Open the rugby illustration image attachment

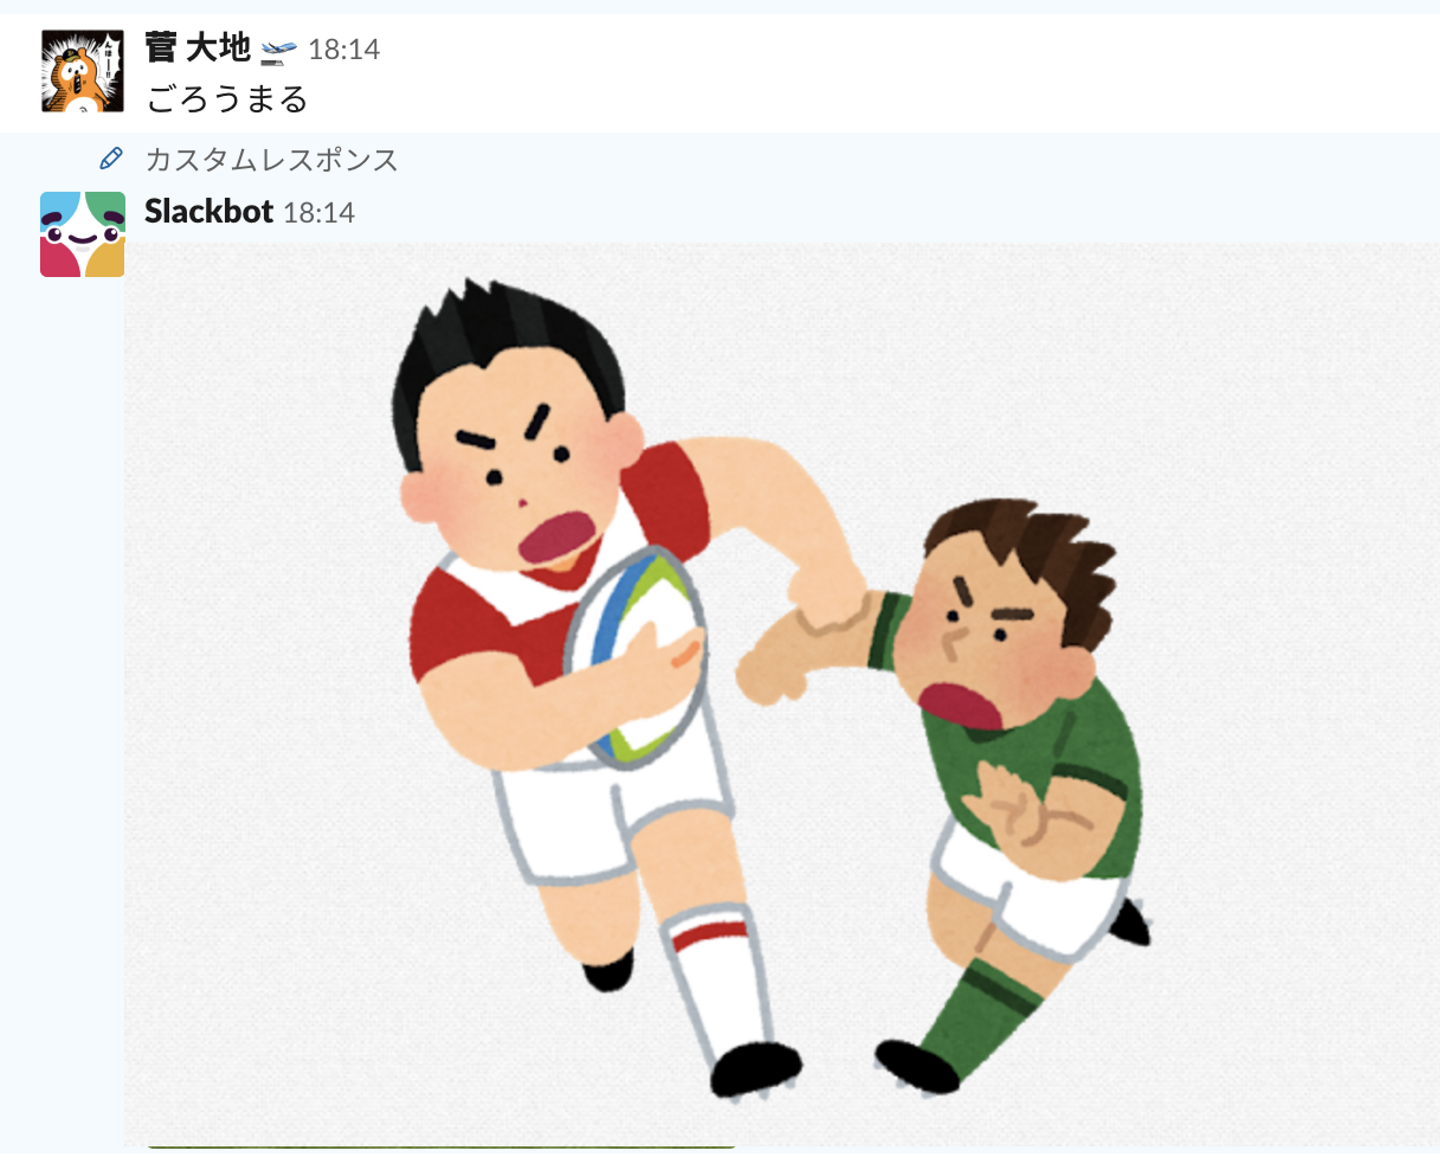(x=782, y=695)
